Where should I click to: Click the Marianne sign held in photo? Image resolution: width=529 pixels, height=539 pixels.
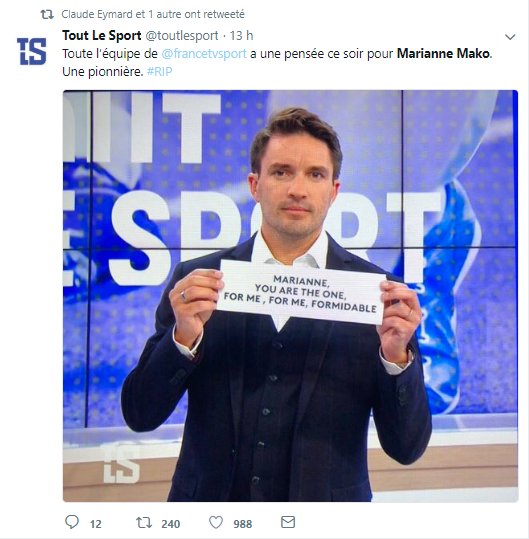pyautogui.click(x=301, y=292)
